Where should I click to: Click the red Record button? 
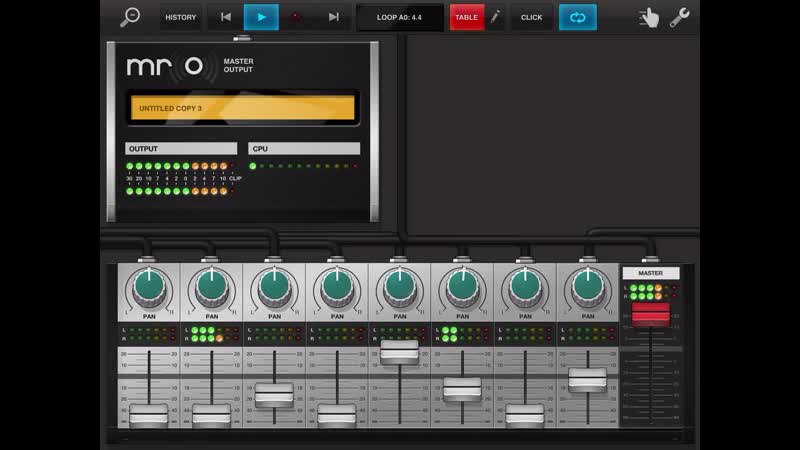pos(296,17)
